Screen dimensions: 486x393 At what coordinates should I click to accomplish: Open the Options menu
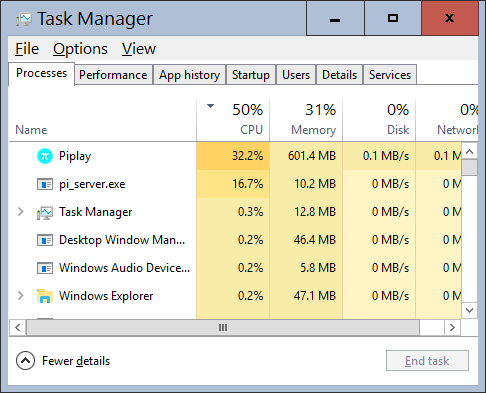80,49
